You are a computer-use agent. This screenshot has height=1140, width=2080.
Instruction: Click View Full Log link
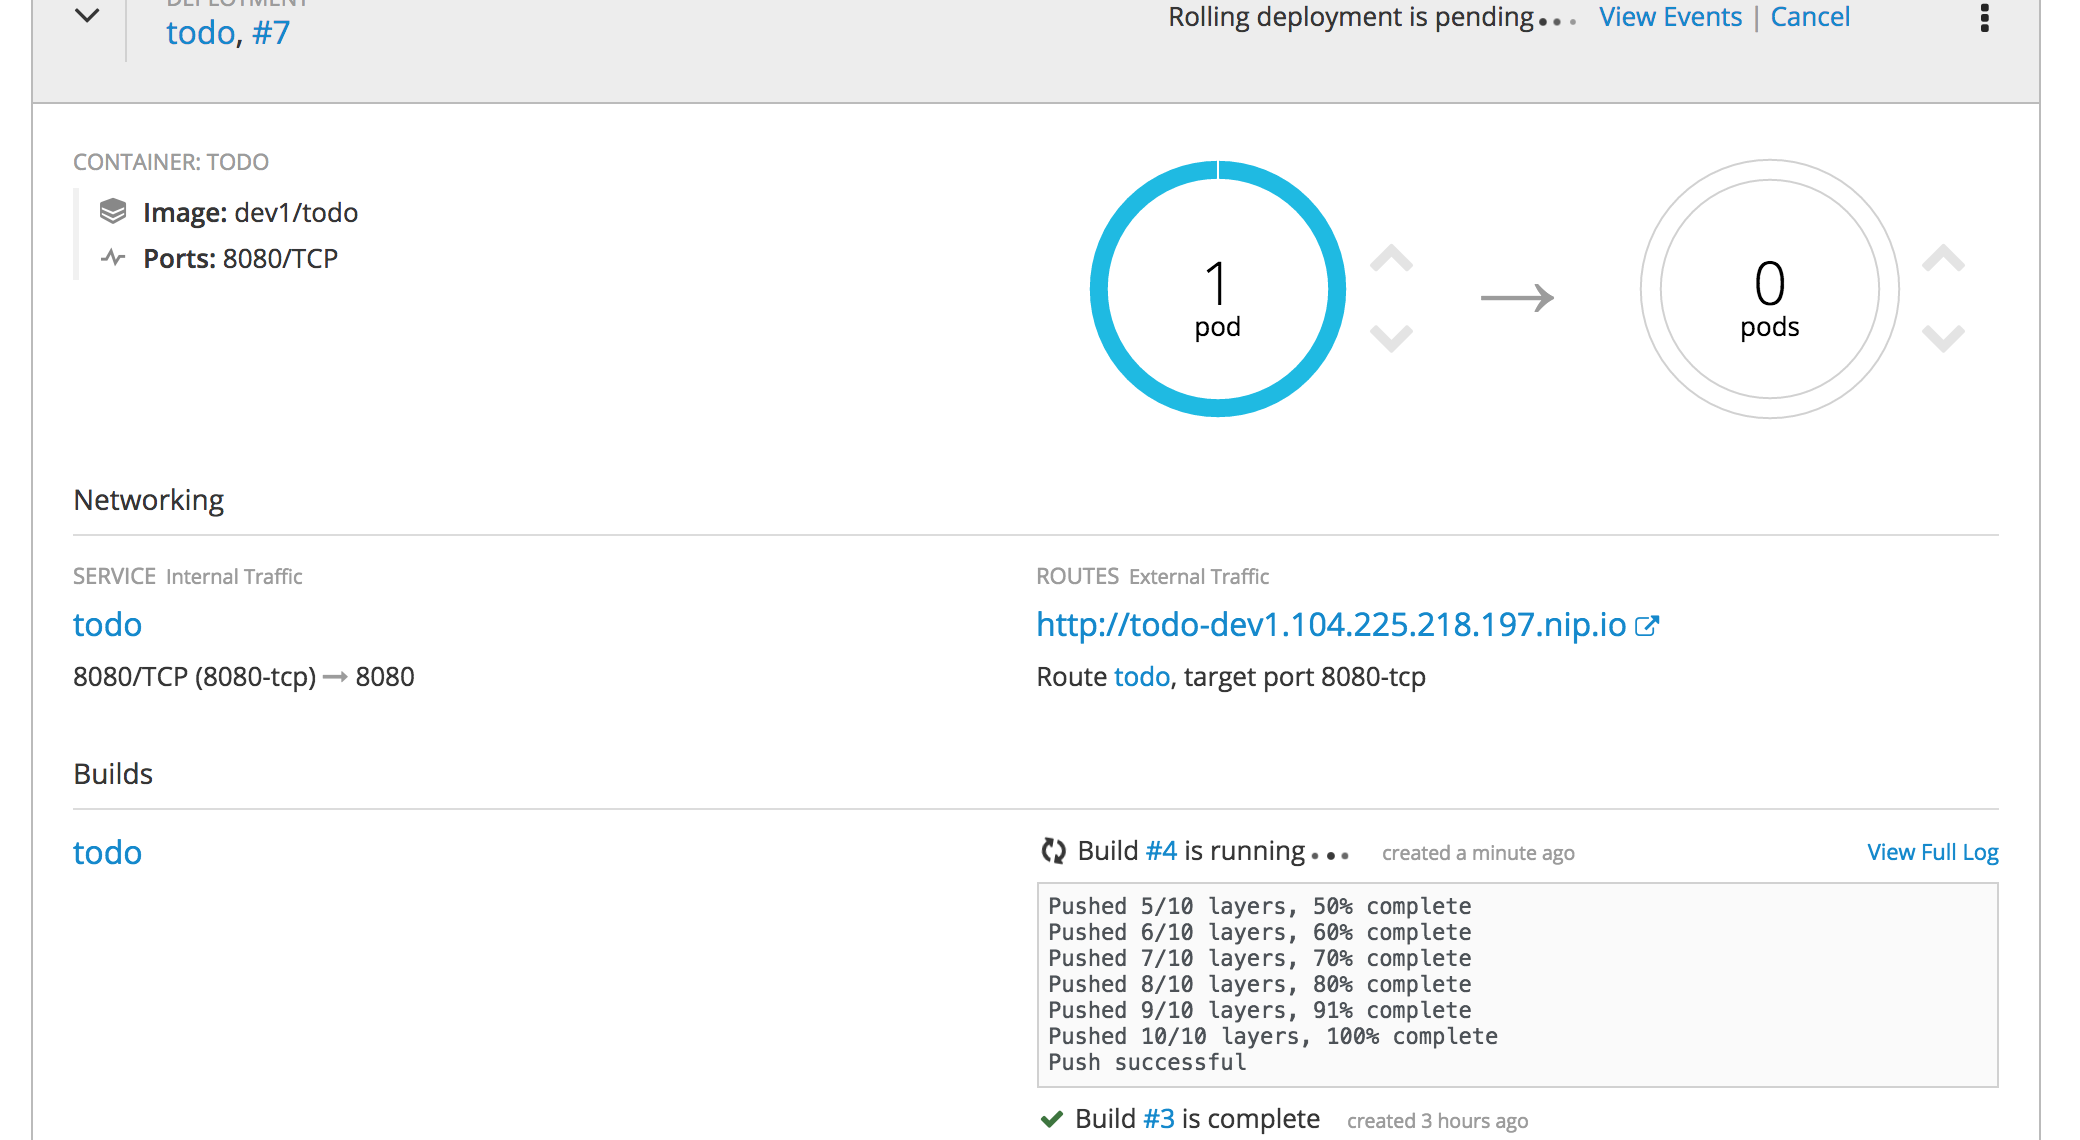(x=1932, y=852)
